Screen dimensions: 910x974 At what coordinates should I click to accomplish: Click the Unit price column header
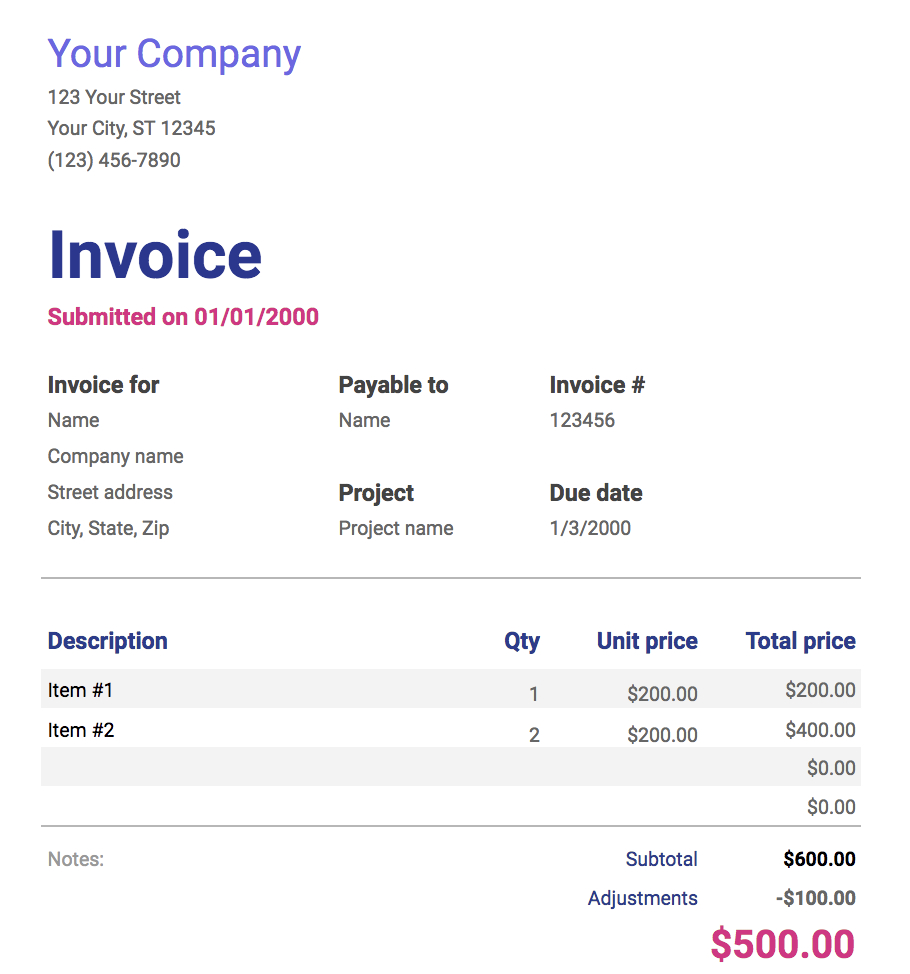(x=647, y=641)
